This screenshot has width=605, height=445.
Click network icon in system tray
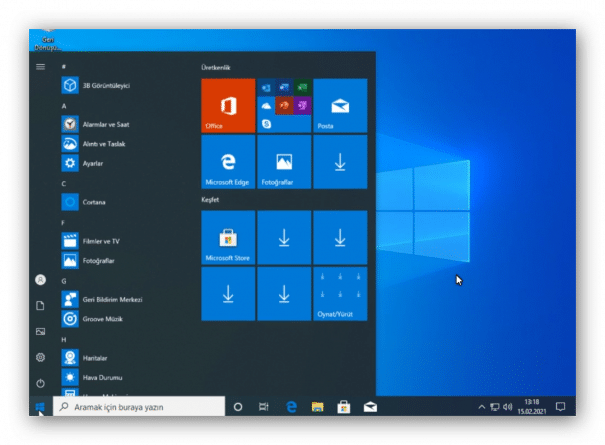(x=495, y=407)
